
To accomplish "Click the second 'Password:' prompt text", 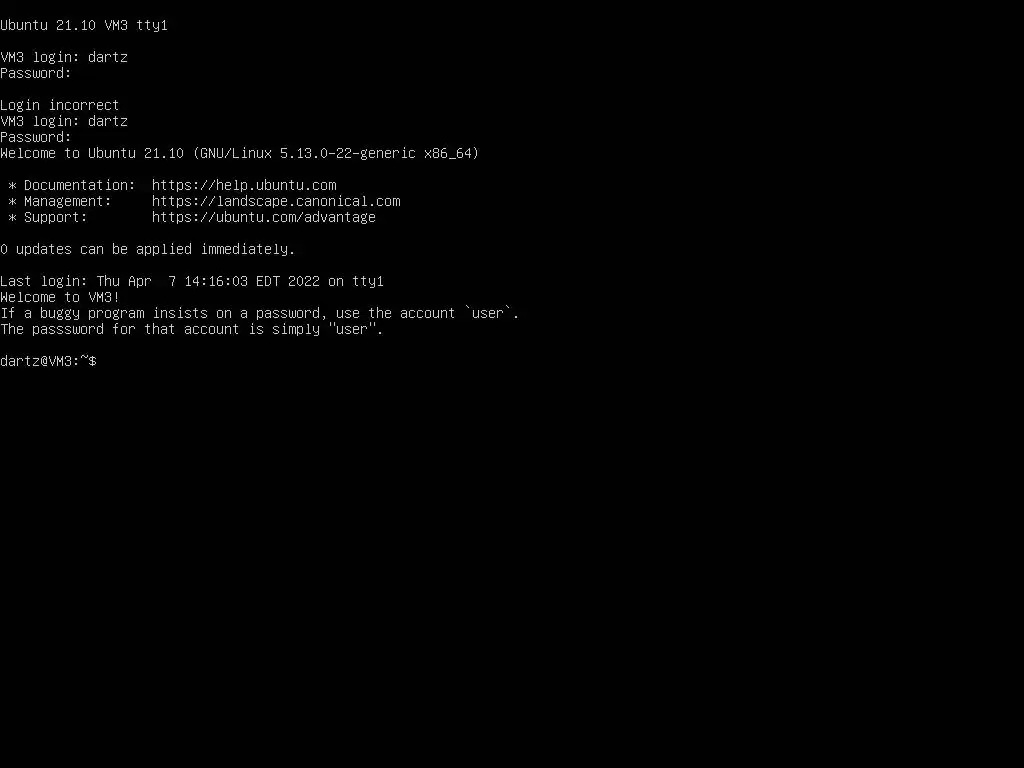I will point(36,137).
